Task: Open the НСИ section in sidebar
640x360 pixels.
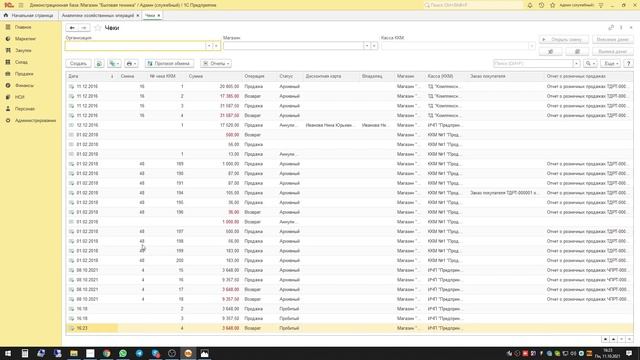Action: point(20,97)
